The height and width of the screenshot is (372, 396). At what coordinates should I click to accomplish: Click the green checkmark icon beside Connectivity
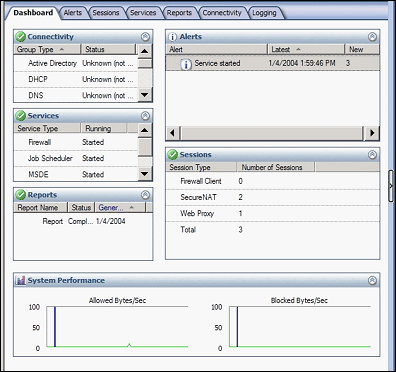tap(21, 37)
